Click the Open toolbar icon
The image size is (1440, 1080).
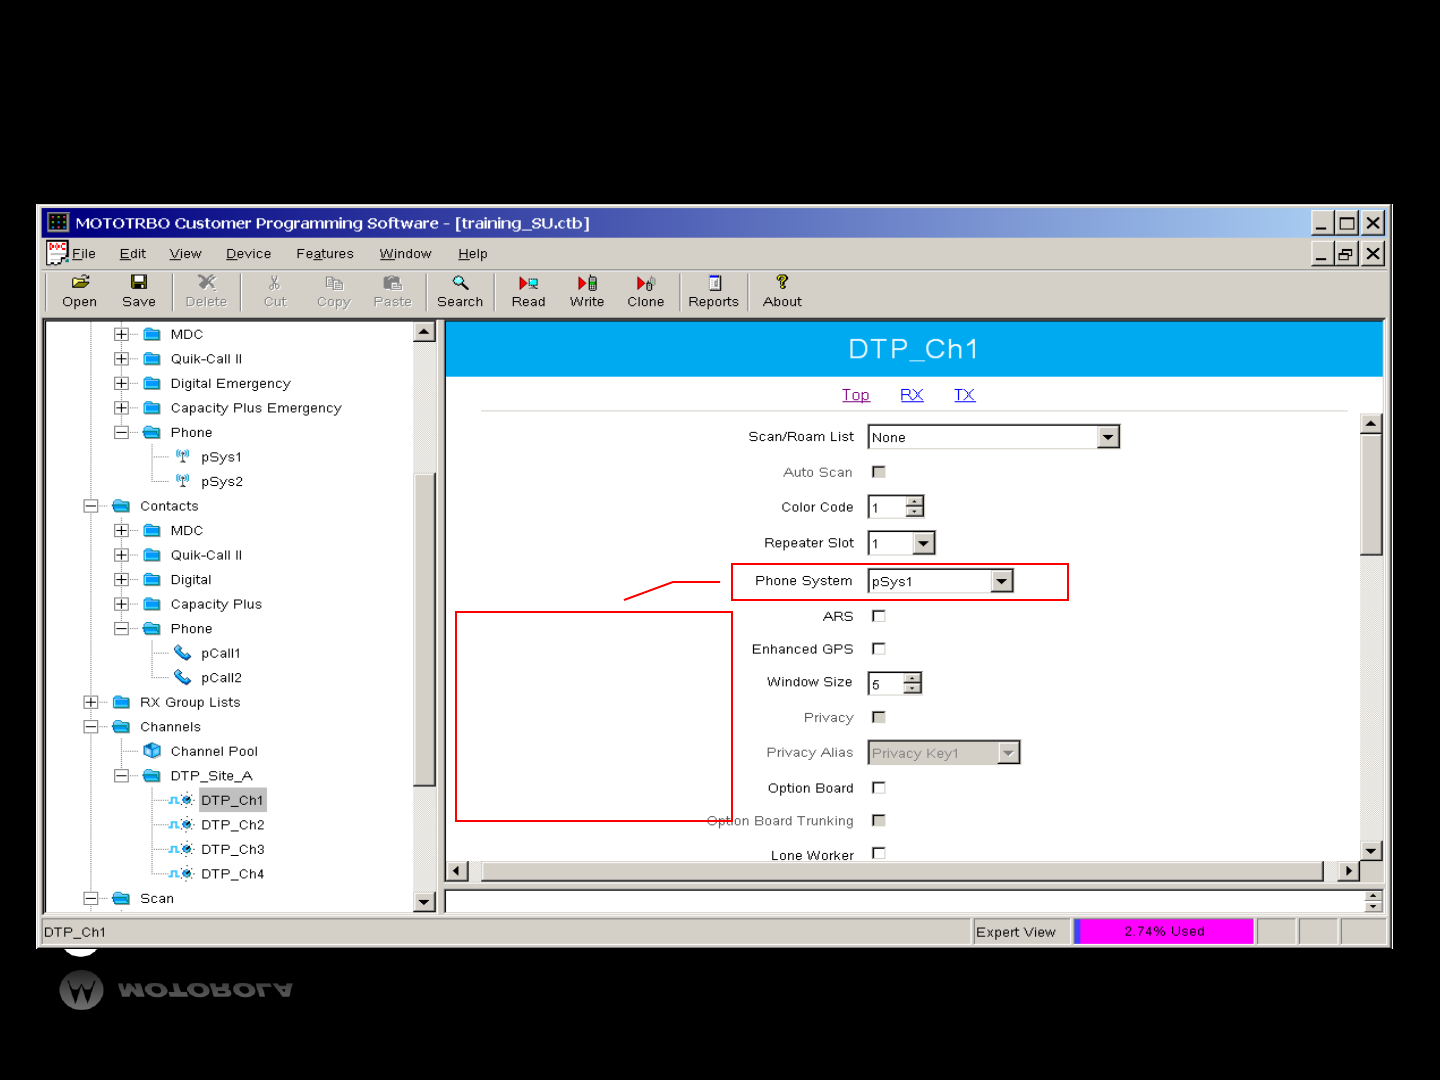pos(80,291)
